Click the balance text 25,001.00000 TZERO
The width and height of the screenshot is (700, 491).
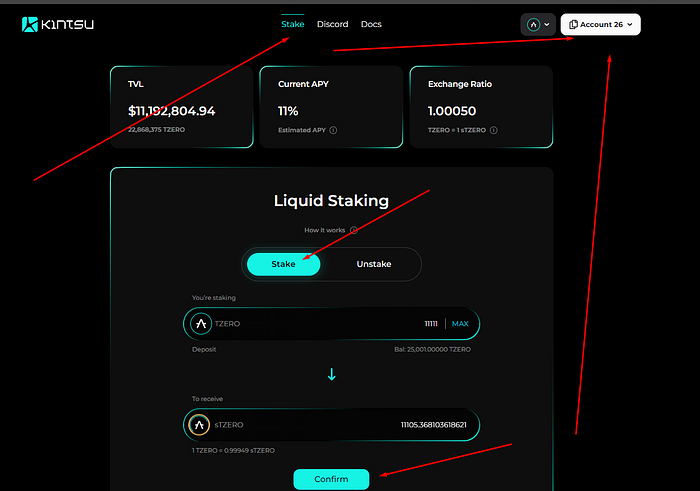tap(432, 349)
